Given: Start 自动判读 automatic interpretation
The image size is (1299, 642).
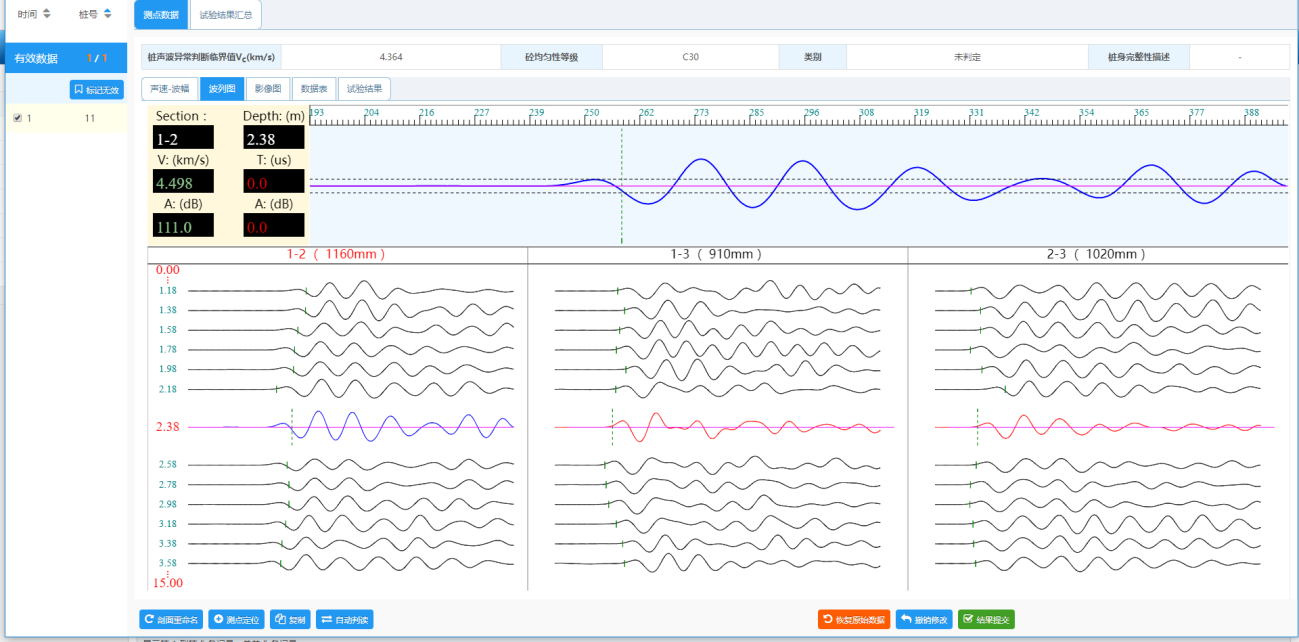Looking at the screenshot, I should point(344,620).
